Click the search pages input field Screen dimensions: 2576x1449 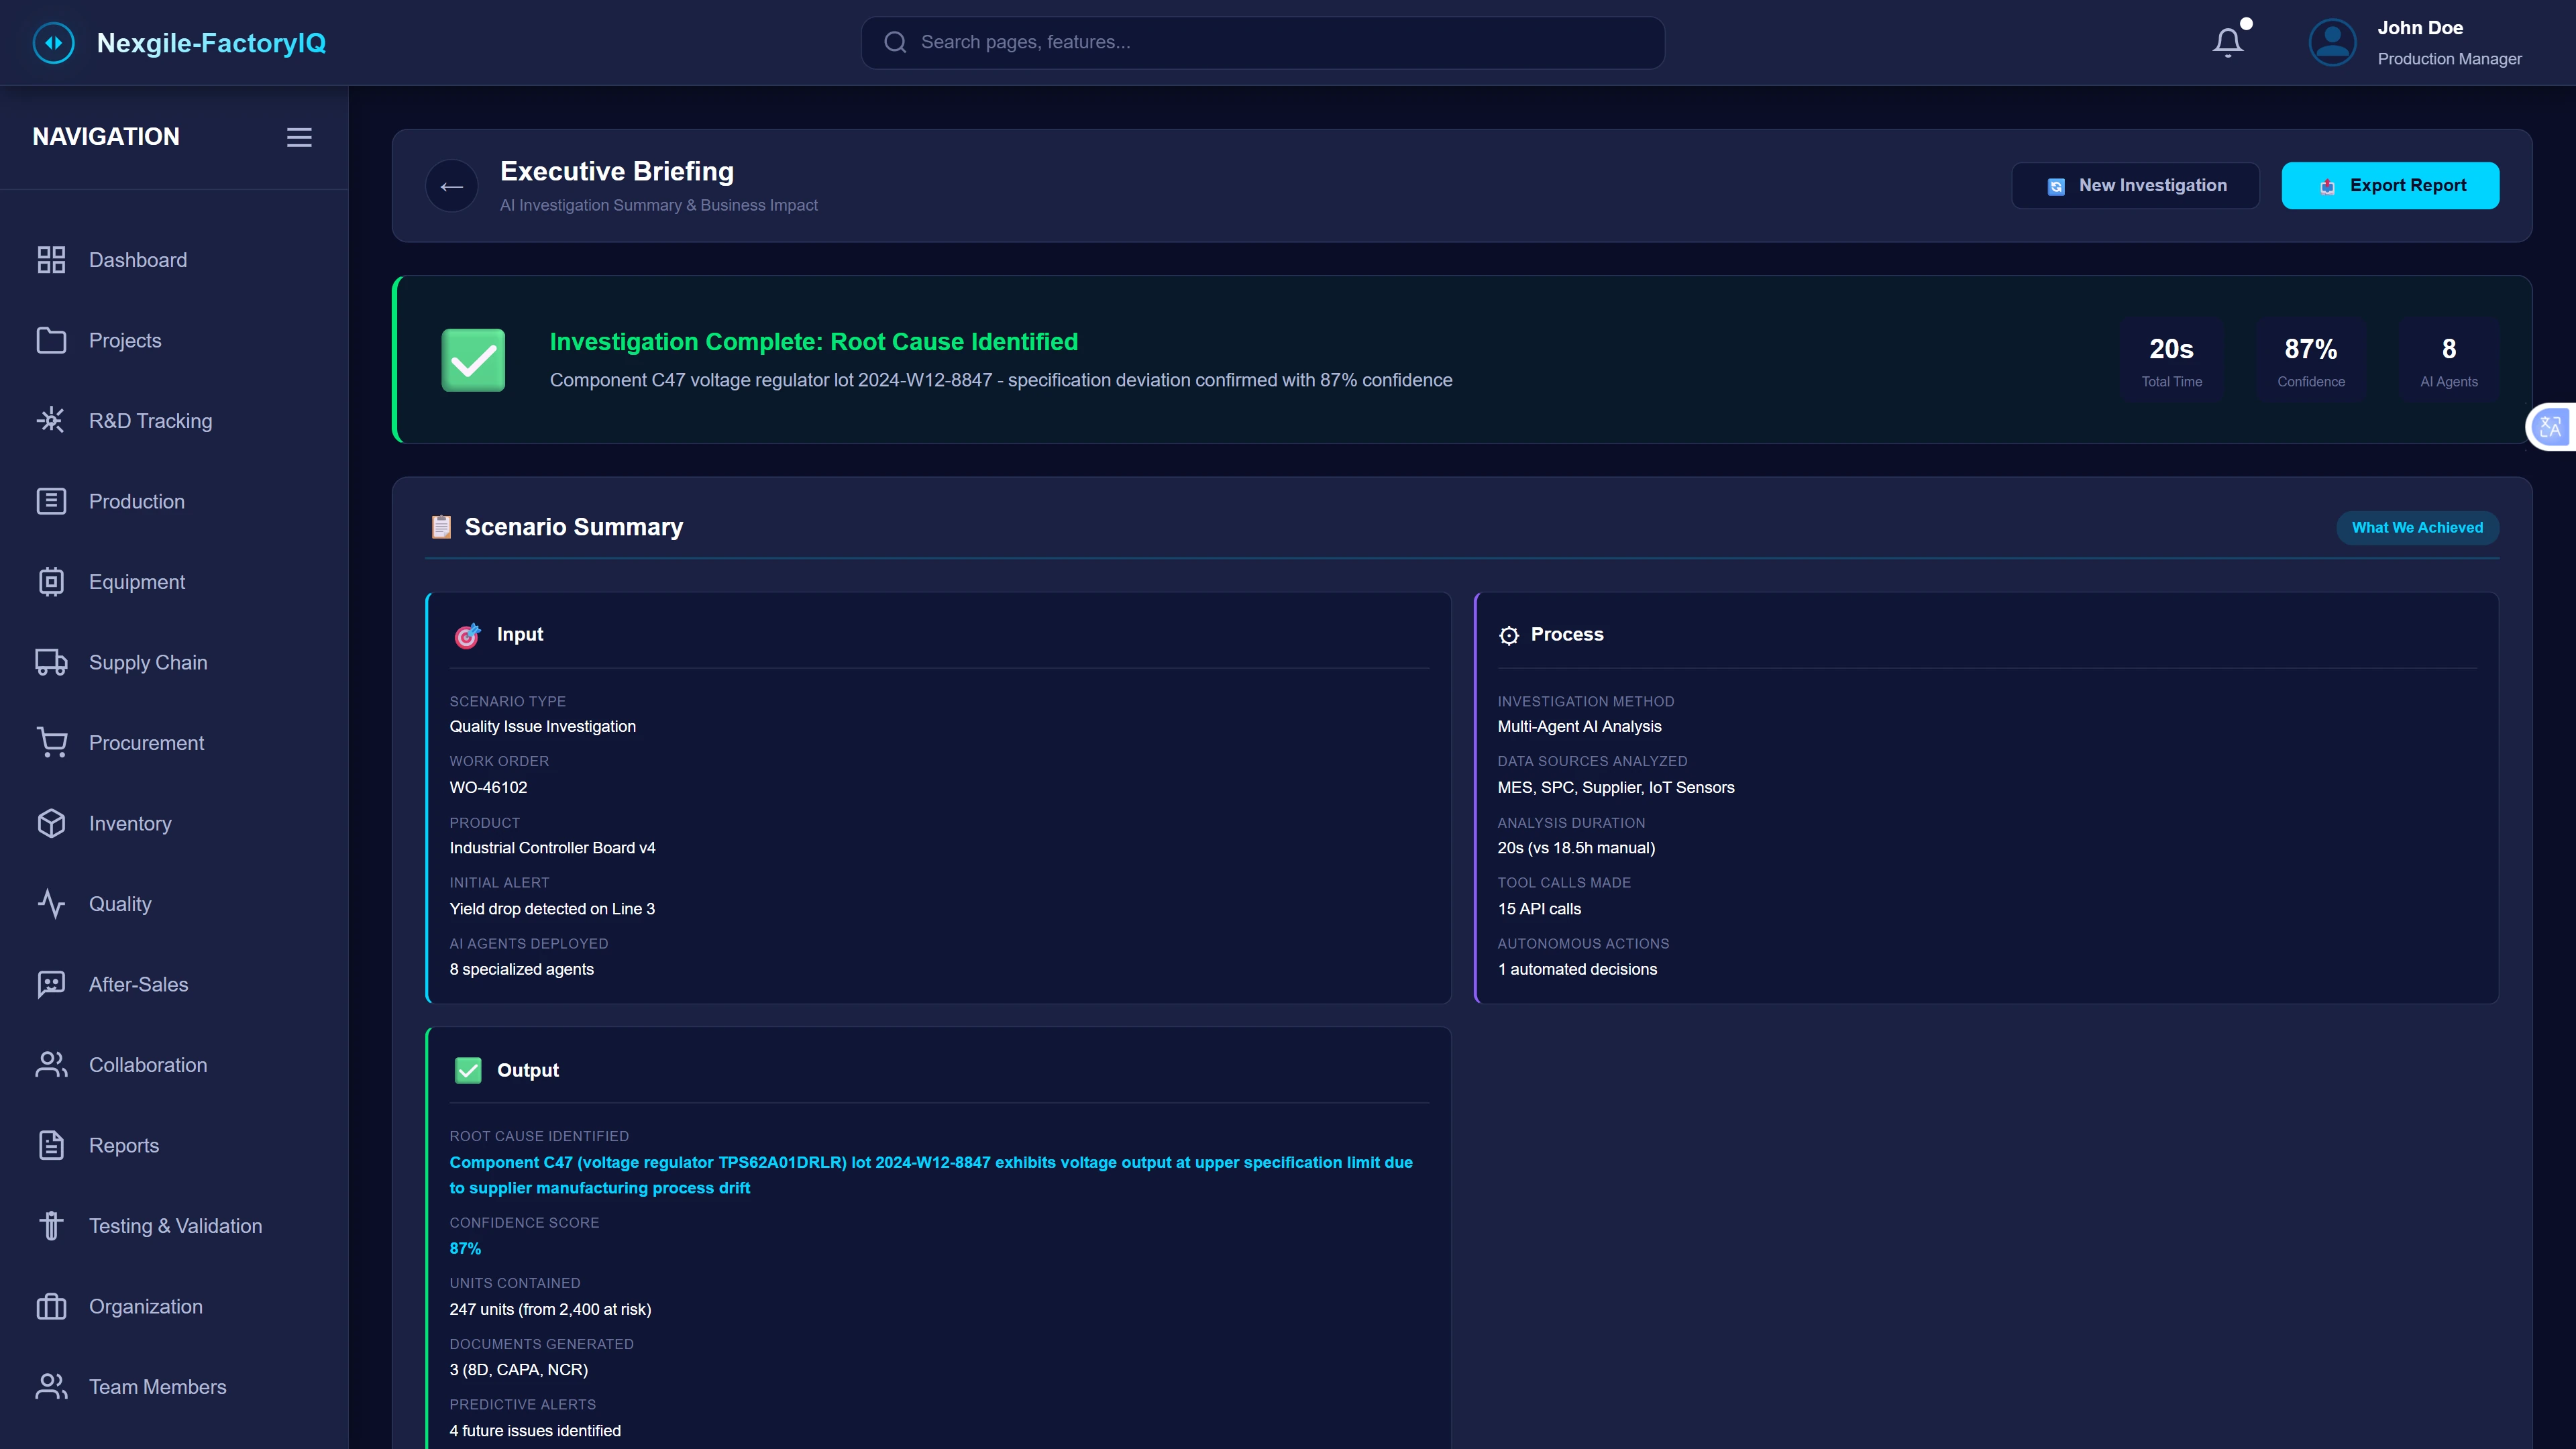(x=1262, y=42)
